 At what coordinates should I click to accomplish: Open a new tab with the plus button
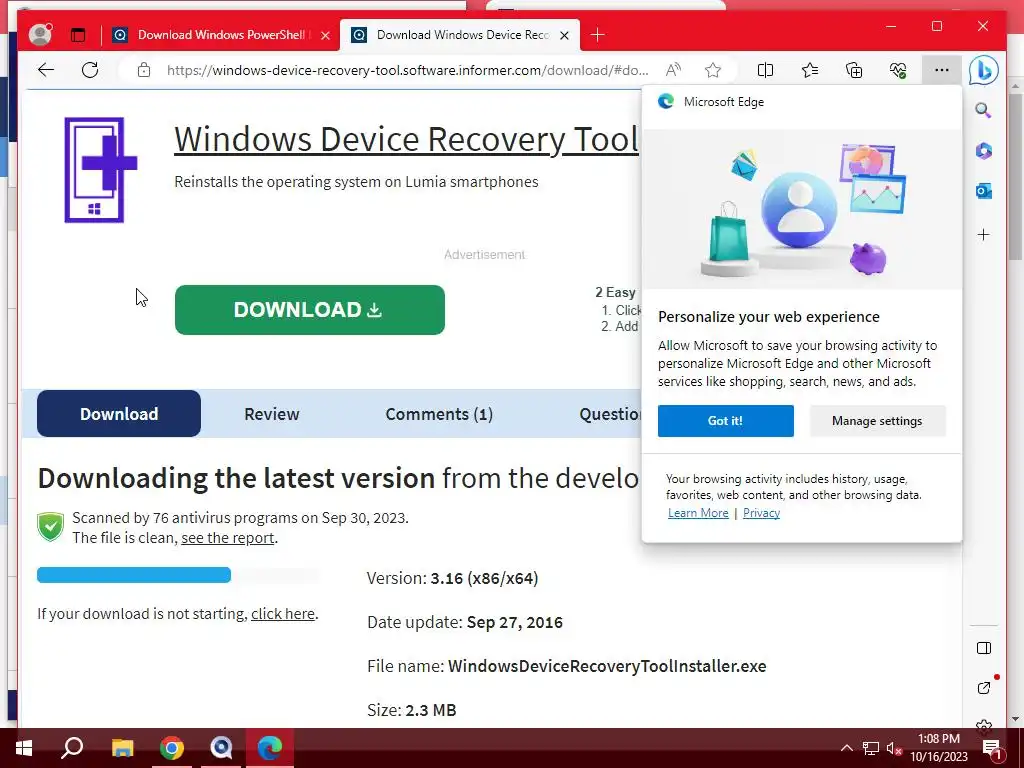pos(598,35)
